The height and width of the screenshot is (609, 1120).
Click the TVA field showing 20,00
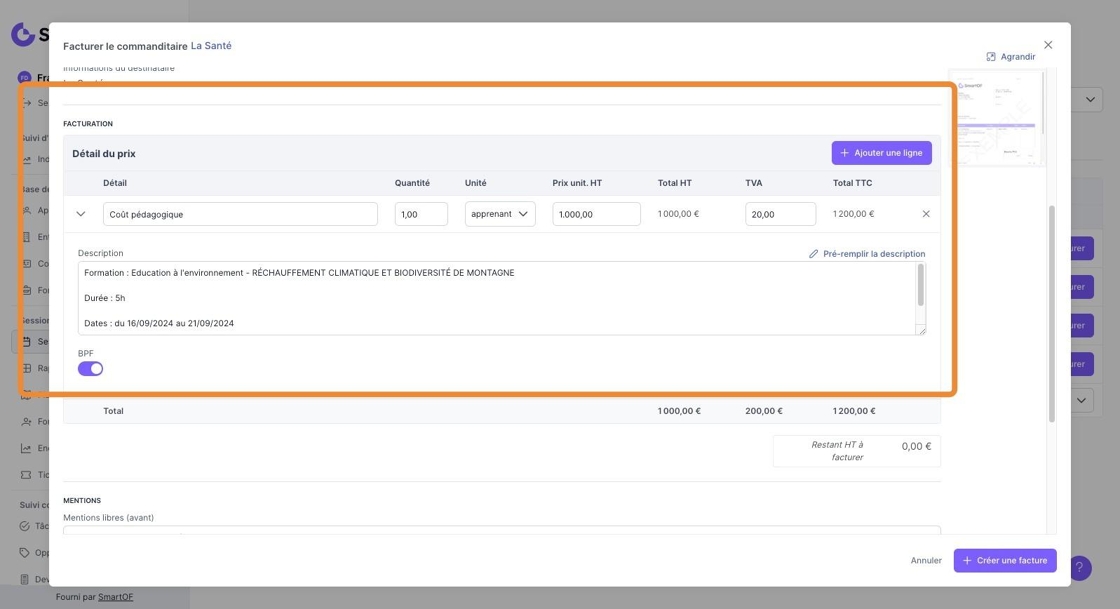pyautogui.click(x=781, y=214)
